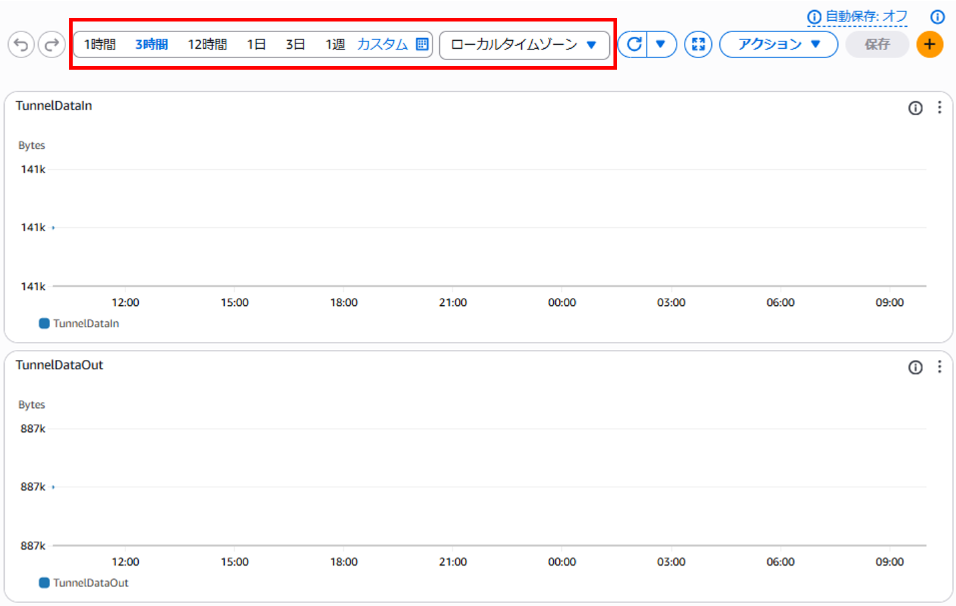Toggle the TunnelDataOut legend color swatch
956x606 pixels.
coord(44,583)
